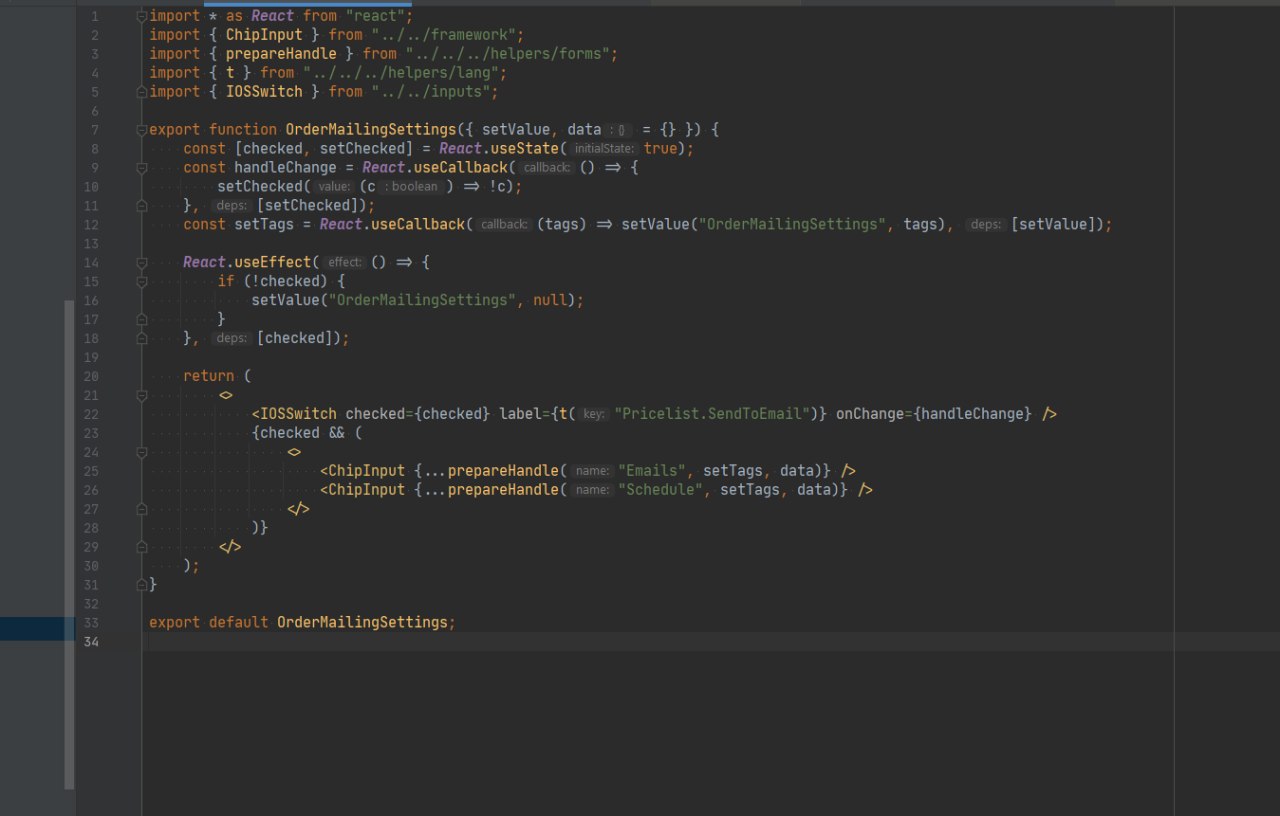This screenshot has height=816, width=1280.
Task: Click line number 12 in the gutter
Action: tap(91, 225)
